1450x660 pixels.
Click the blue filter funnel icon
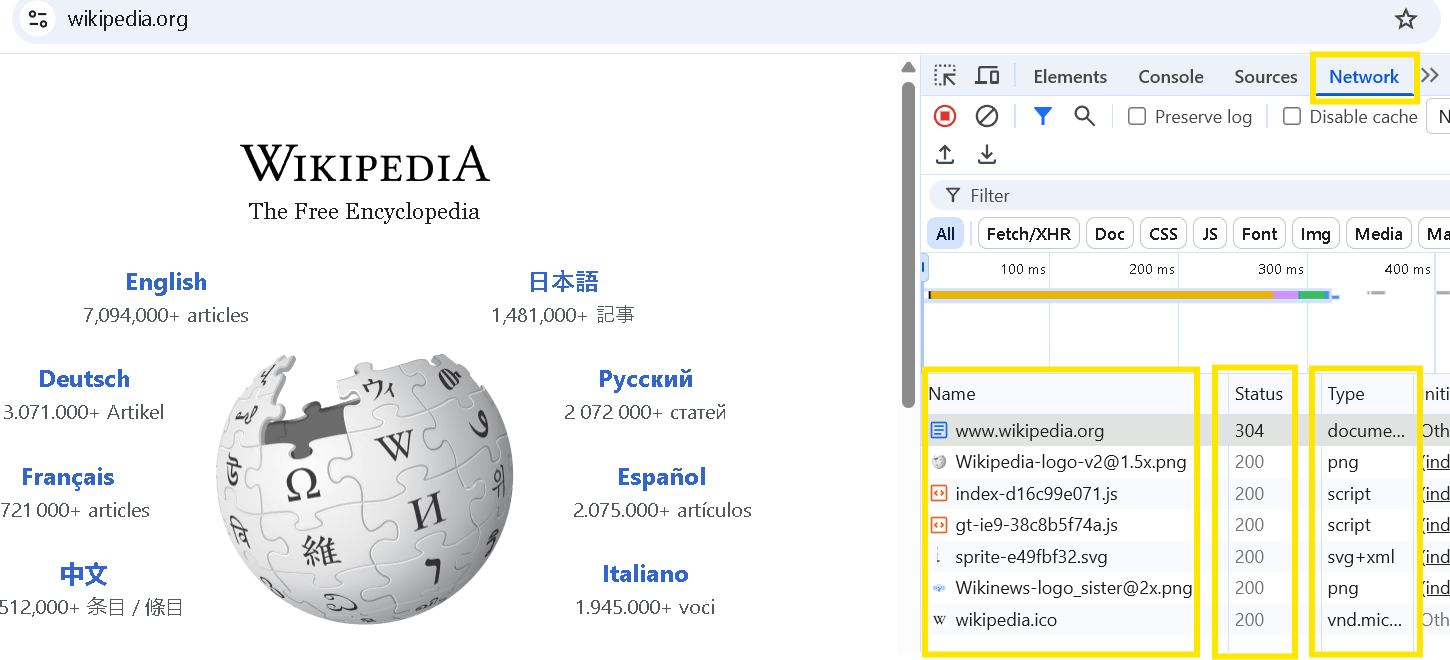point(1042,116)
